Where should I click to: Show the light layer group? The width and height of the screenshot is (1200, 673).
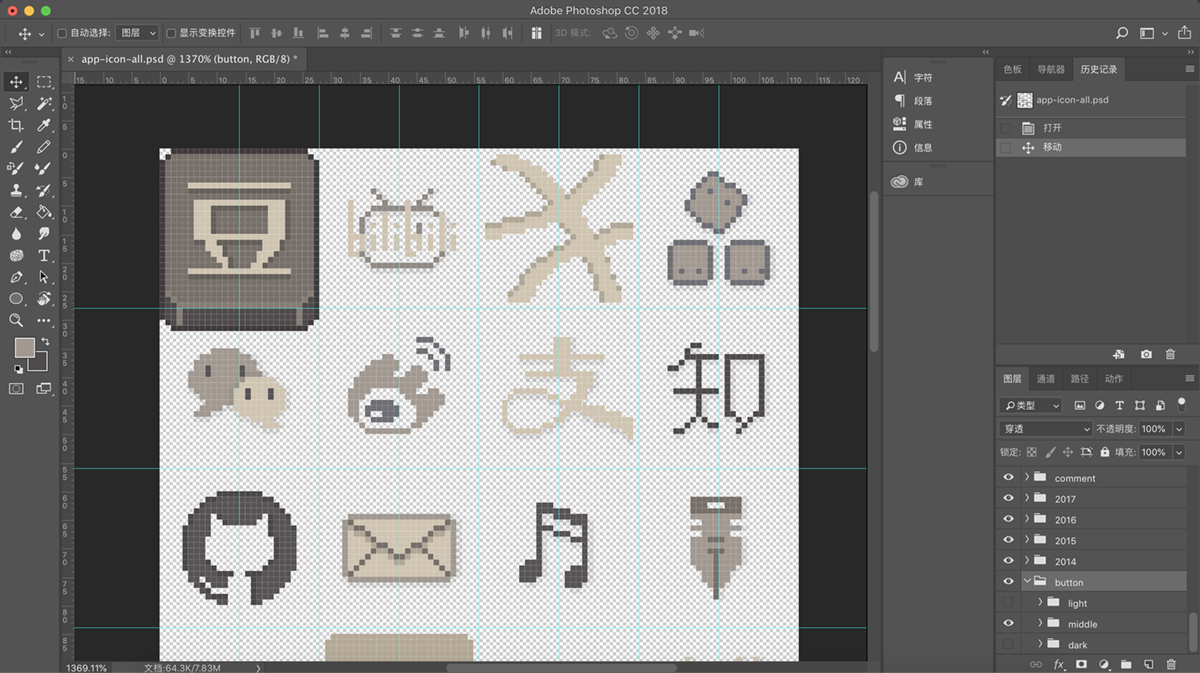pyautogui.click(x=1008, y=603)
